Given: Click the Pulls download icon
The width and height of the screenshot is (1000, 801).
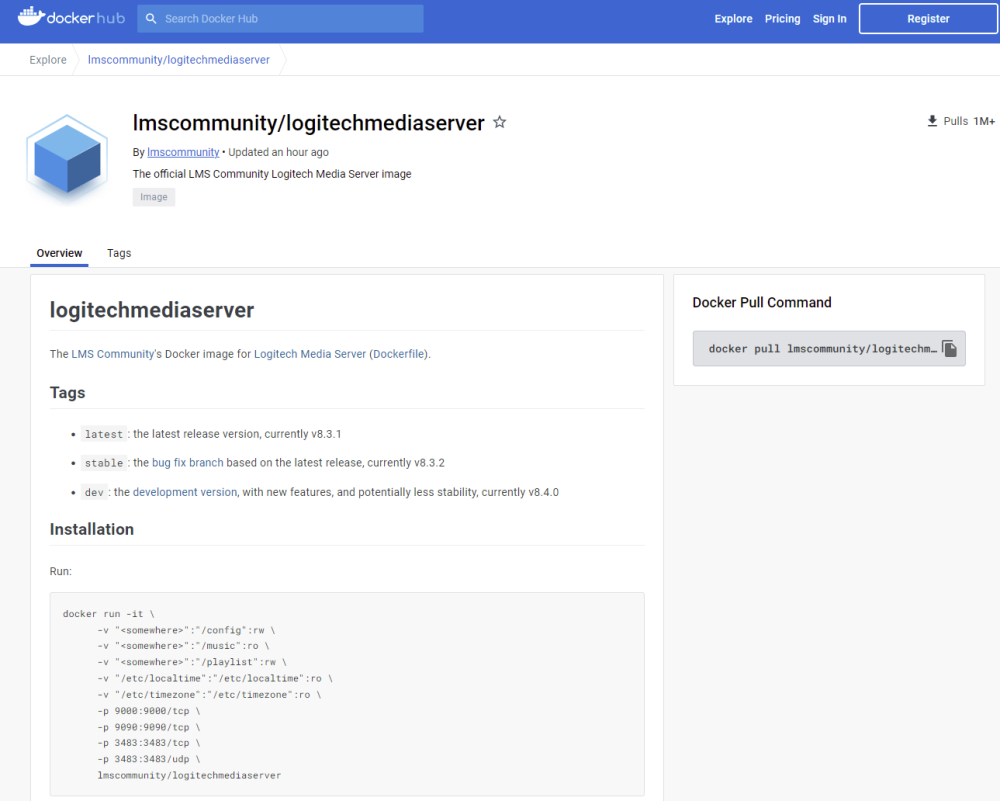Looking at the screenshot, I should pyautogui.click(x=932, y=121).
